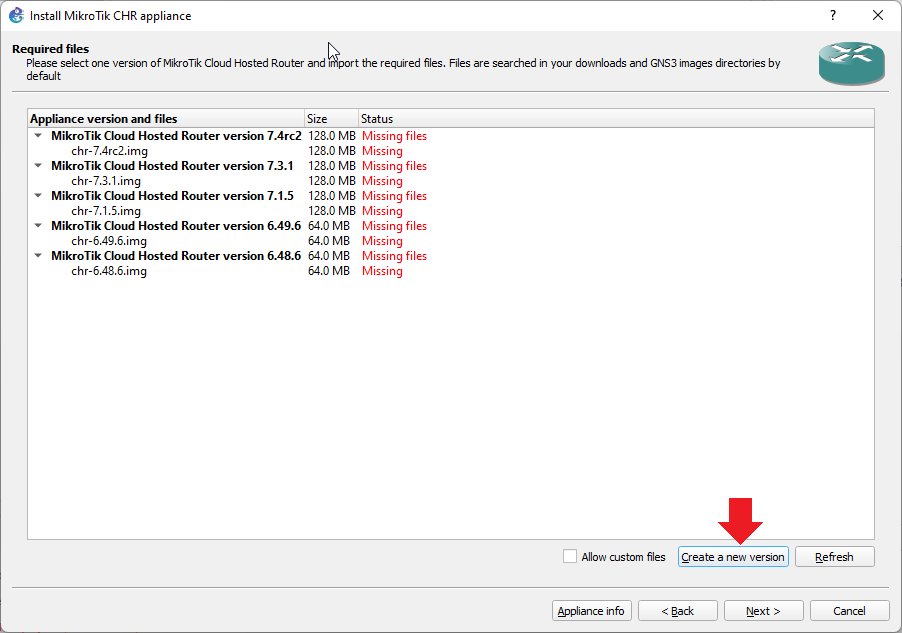Click the Size column header
The image size is (902, 633).
tap(330, 118)
